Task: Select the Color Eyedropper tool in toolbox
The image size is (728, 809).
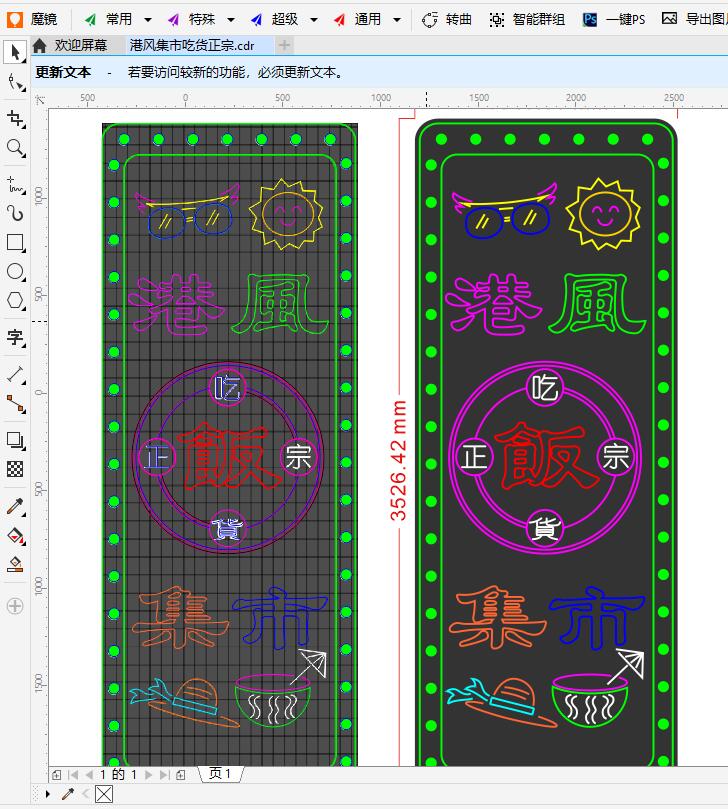Action: point(15,507)
